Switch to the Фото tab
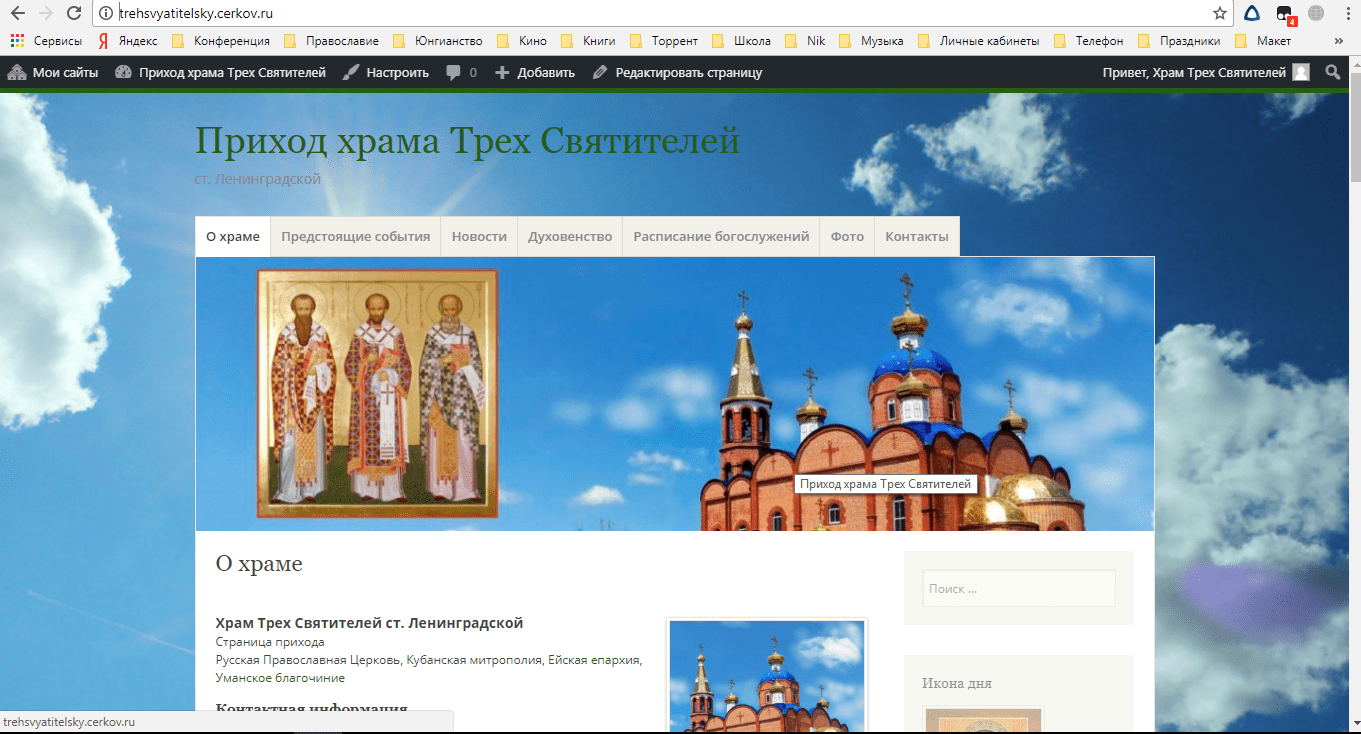 pos(847,237)
